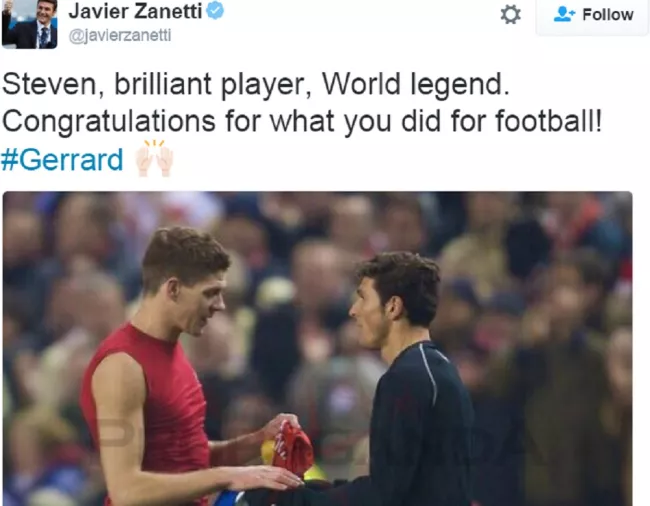Image resolution: width=650 pixels, height=506 pixels.
Task: Click the "Congratulations for what you did" line
Action: click(221, 122)
